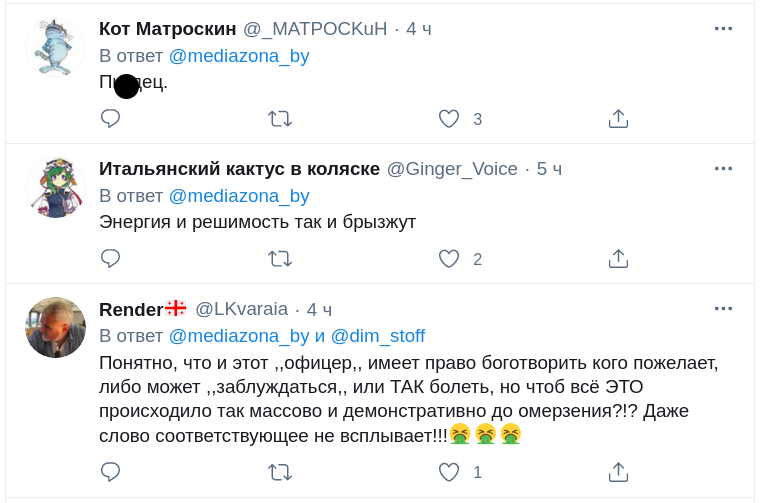Open more options for Render's tweet

tap(723, 309)
